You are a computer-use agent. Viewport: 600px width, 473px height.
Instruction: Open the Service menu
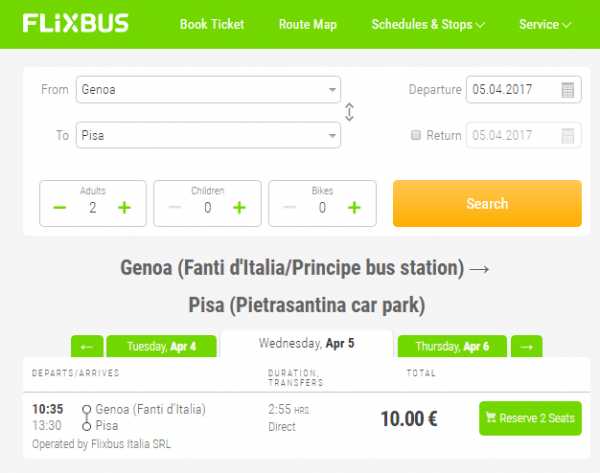(545, 24)
